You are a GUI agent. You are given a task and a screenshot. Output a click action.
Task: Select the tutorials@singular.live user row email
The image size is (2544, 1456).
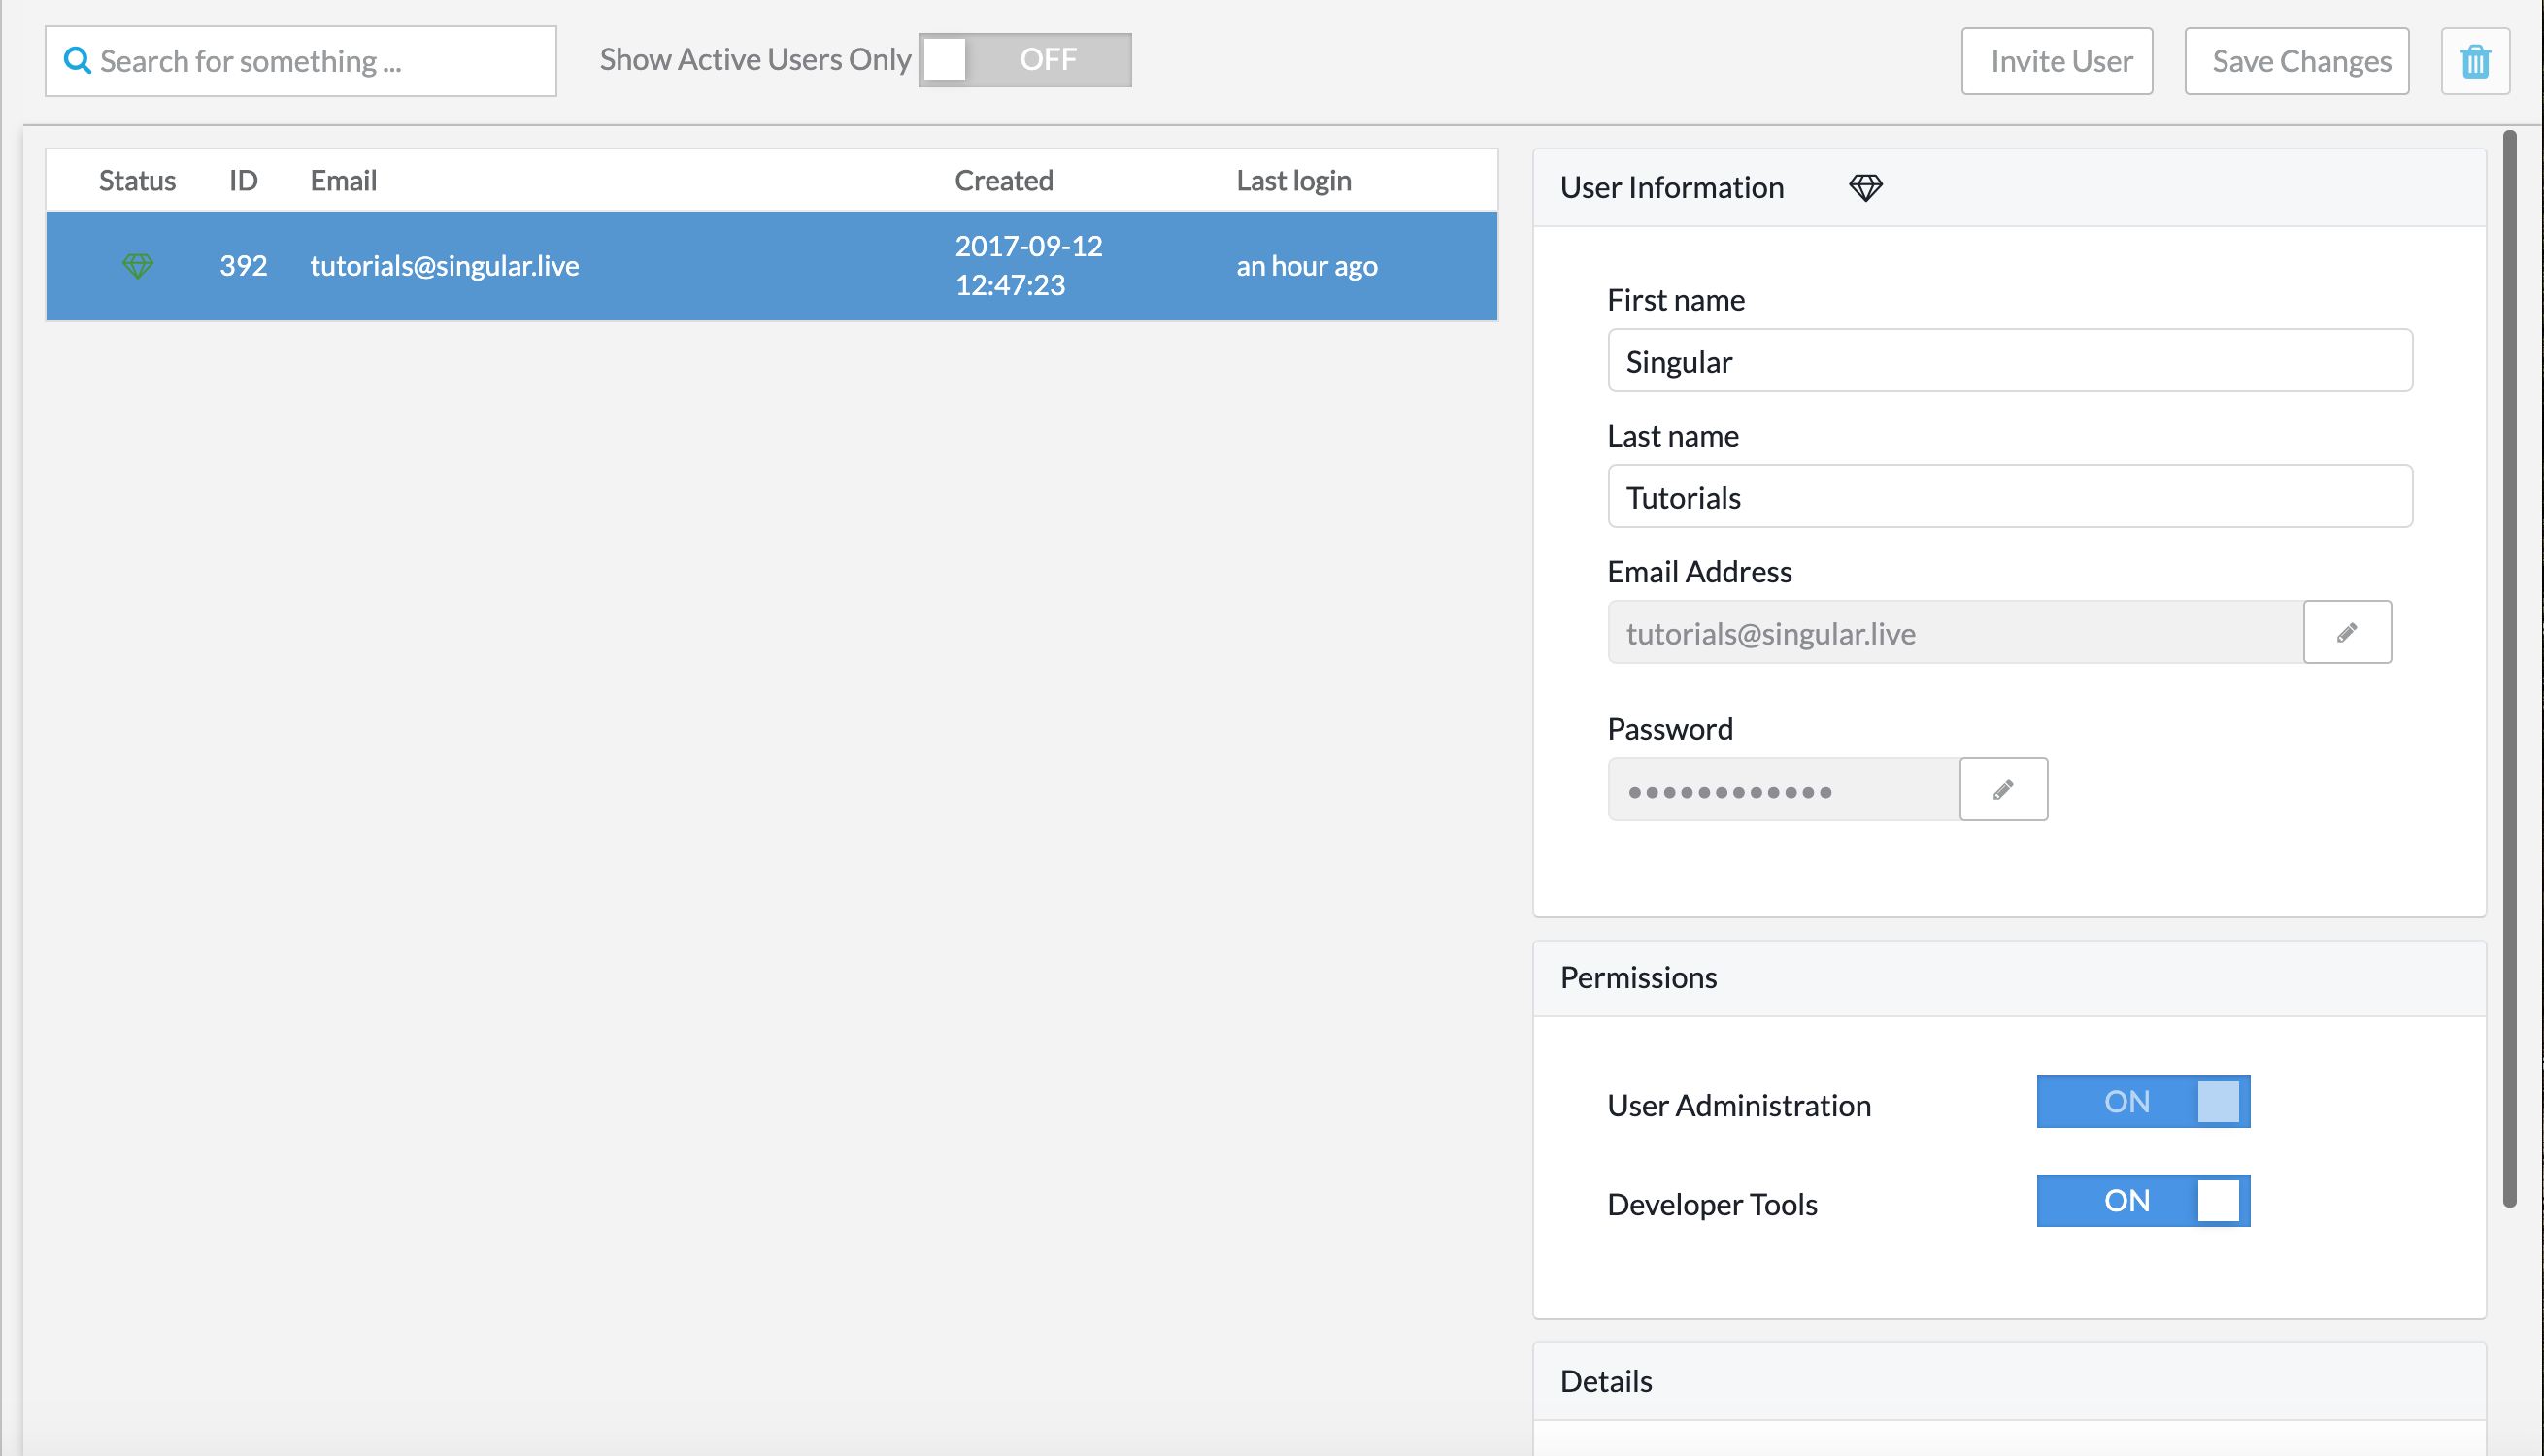(444, 265)
